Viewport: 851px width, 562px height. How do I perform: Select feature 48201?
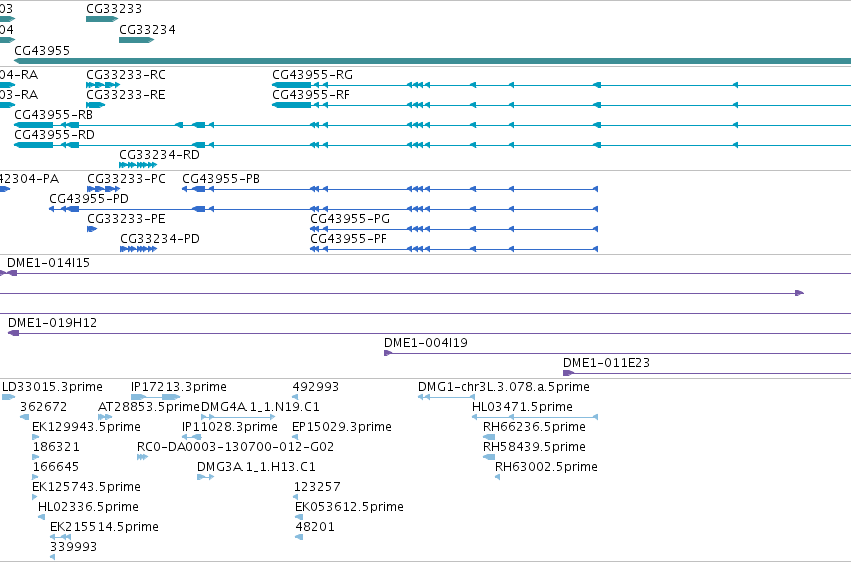315,527
